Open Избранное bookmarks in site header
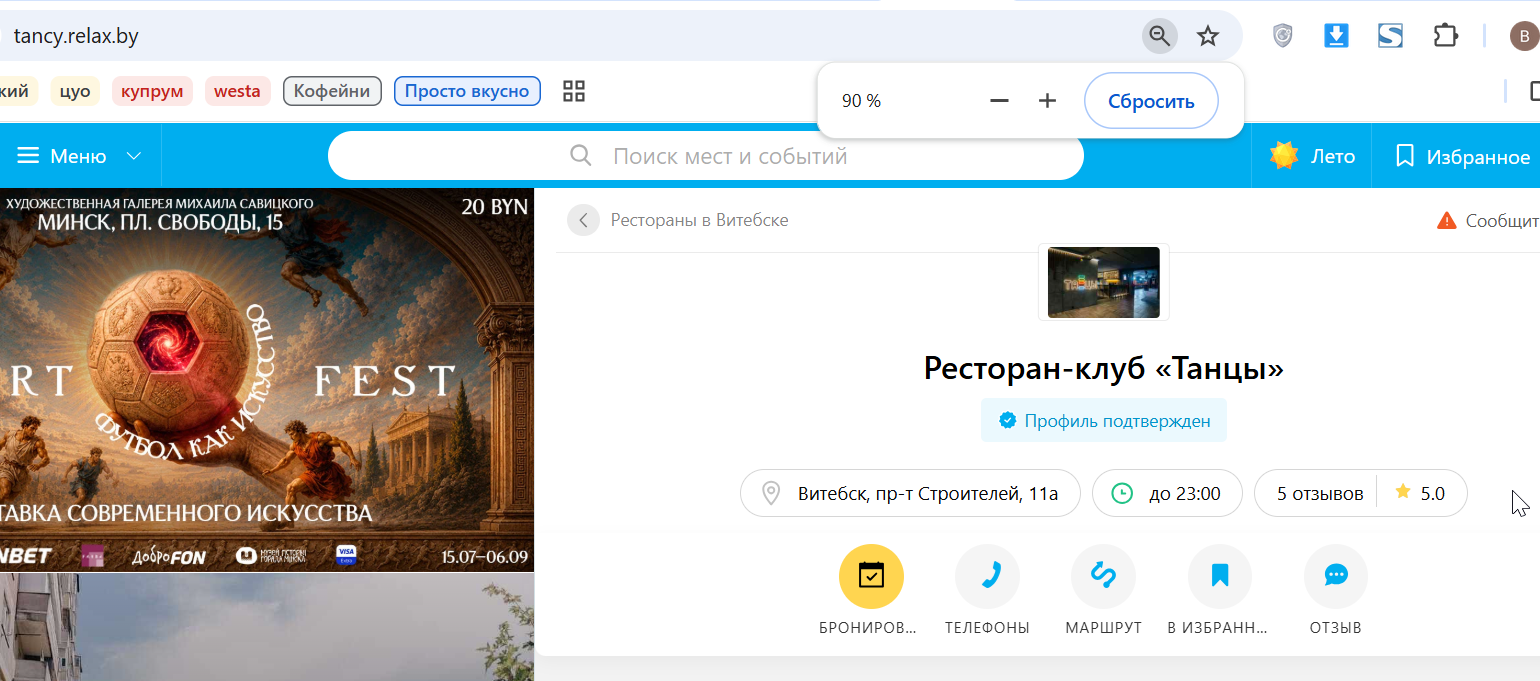Image resolution: width=1540 pixels, height=681 pixels. coord(1464,156)
